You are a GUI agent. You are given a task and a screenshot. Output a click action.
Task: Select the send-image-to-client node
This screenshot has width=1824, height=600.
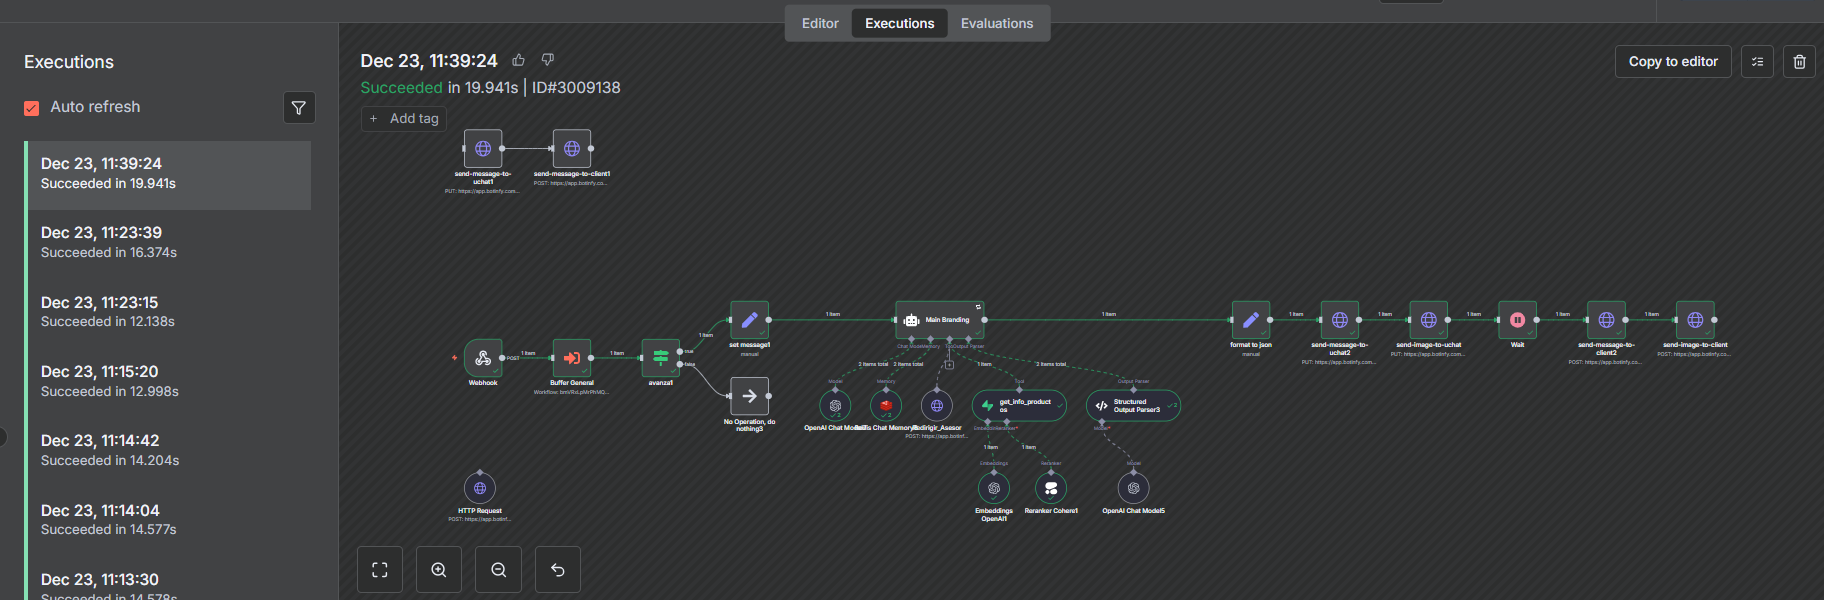tap(1695, 320)
